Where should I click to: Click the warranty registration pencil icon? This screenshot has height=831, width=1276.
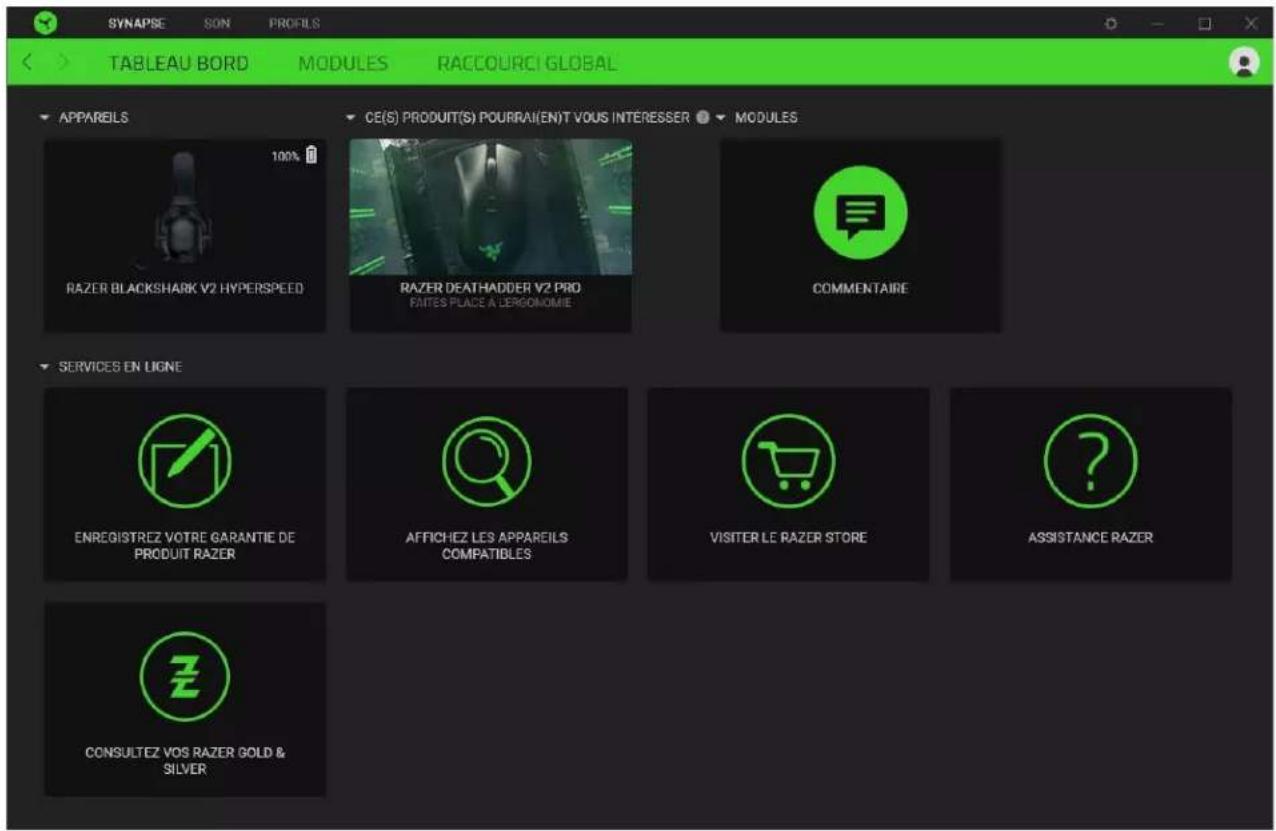[x=184, y=461]
